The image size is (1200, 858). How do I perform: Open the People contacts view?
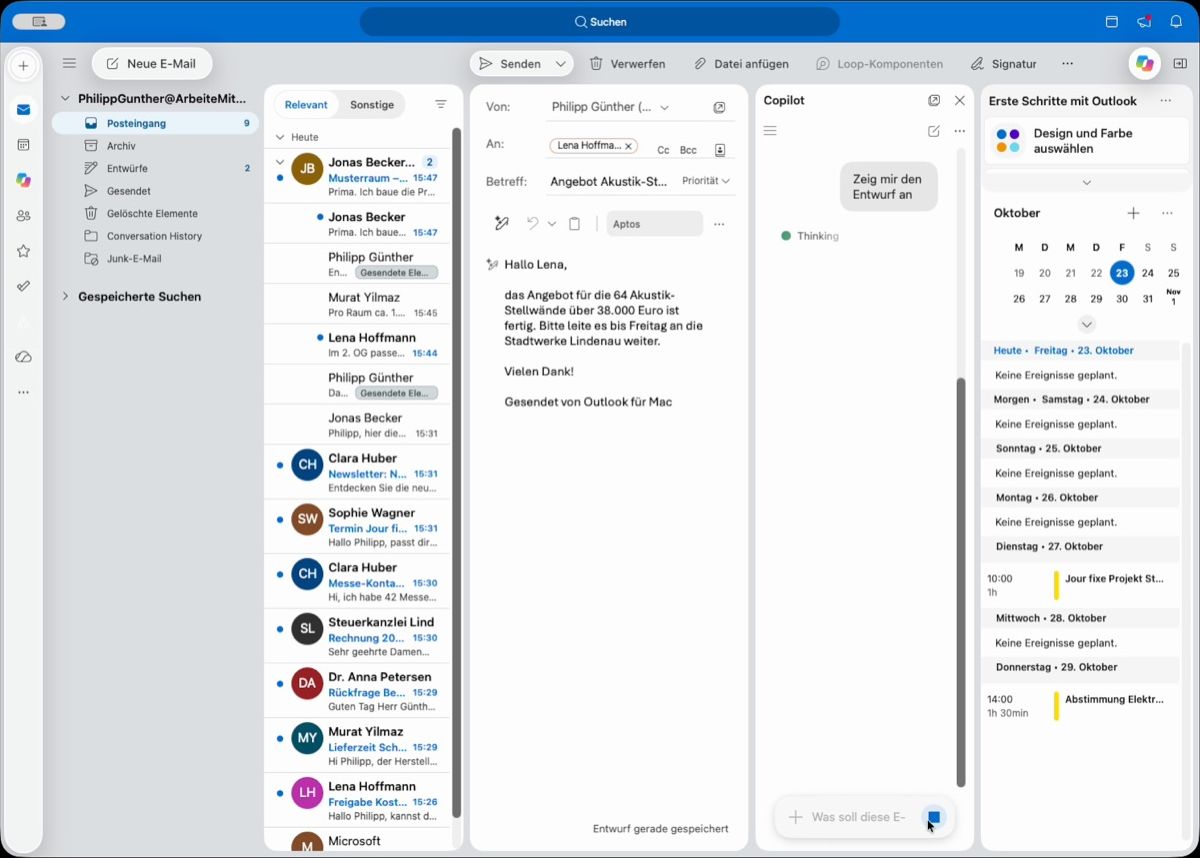[x=23, y=216]
